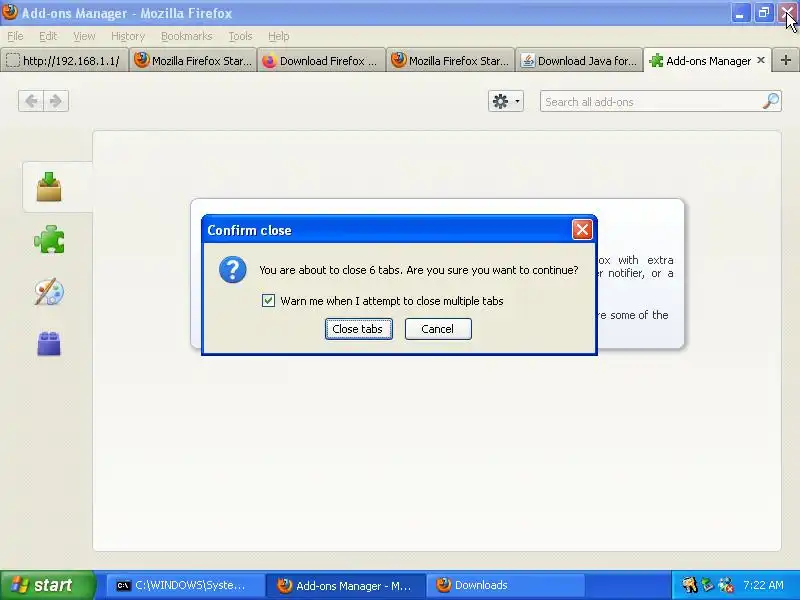Click the Close tabs button
This screenshot has height=600, width=800.
coord(358,329)
